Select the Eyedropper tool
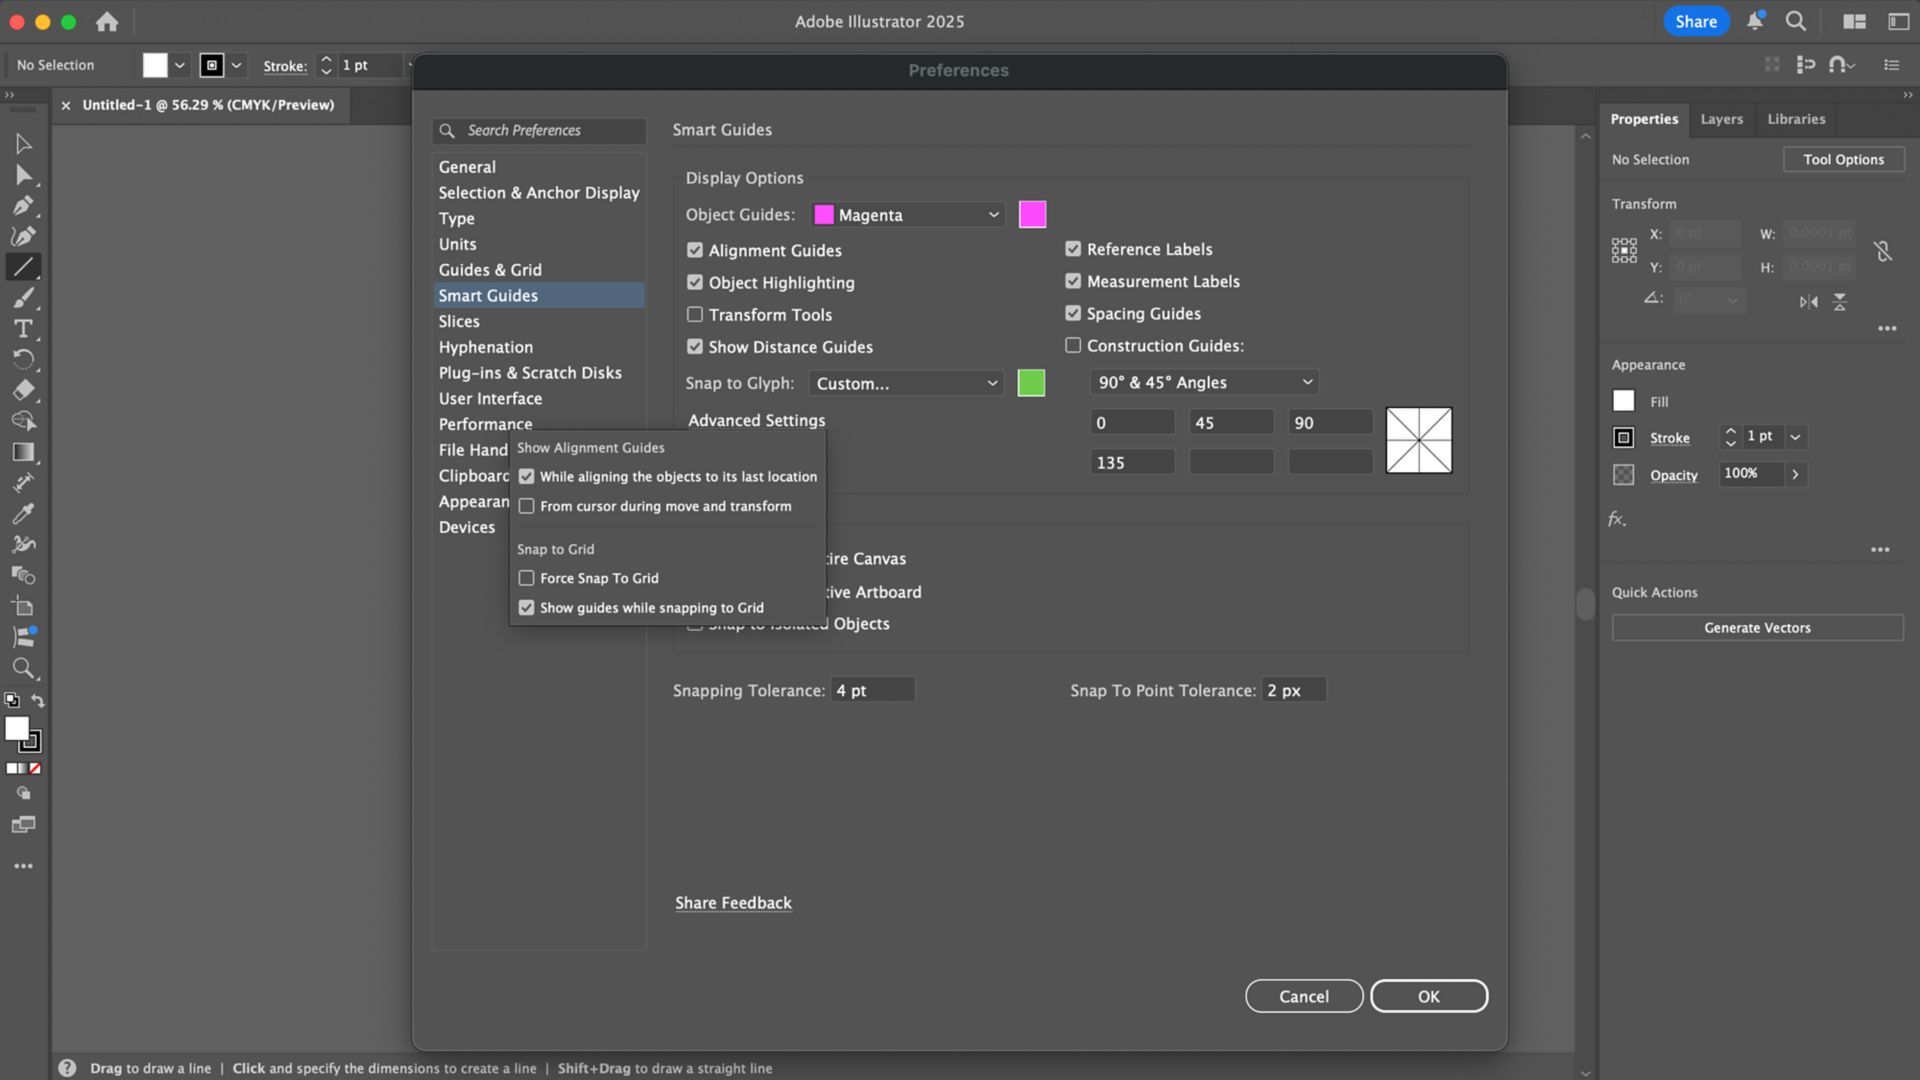1920x1080 pixels. tap(23, 514)
